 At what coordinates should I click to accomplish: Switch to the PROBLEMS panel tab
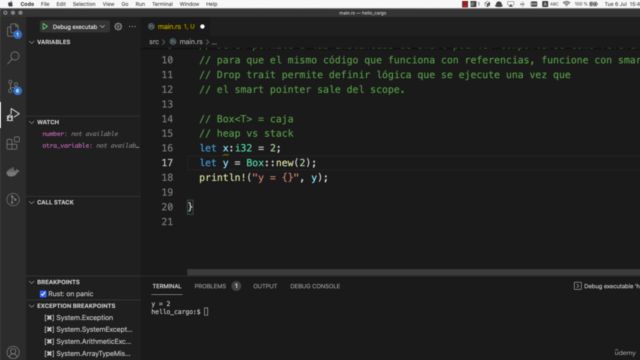tap(210, 286)
